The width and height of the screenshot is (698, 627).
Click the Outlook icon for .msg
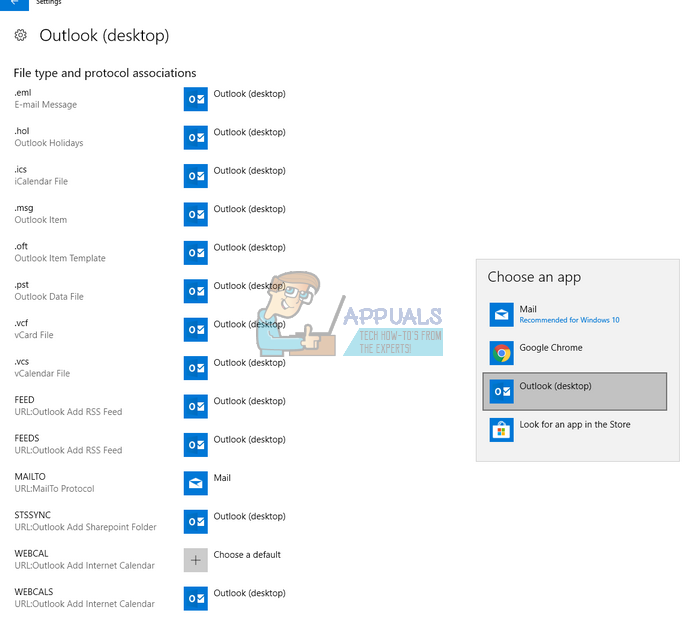195,214
